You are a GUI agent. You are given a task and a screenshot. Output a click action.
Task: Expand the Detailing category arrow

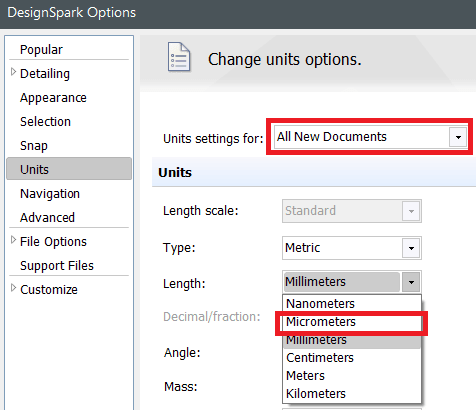pyautogui.click(x=13, y=72)
